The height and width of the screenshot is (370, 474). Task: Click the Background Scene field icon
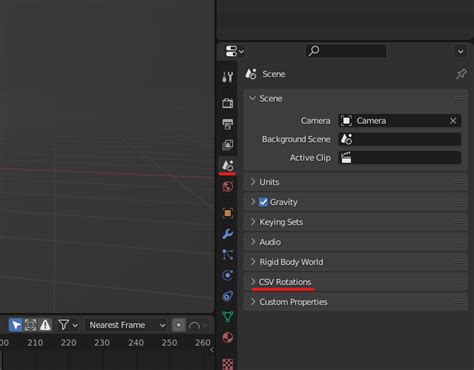pos(346,139)
